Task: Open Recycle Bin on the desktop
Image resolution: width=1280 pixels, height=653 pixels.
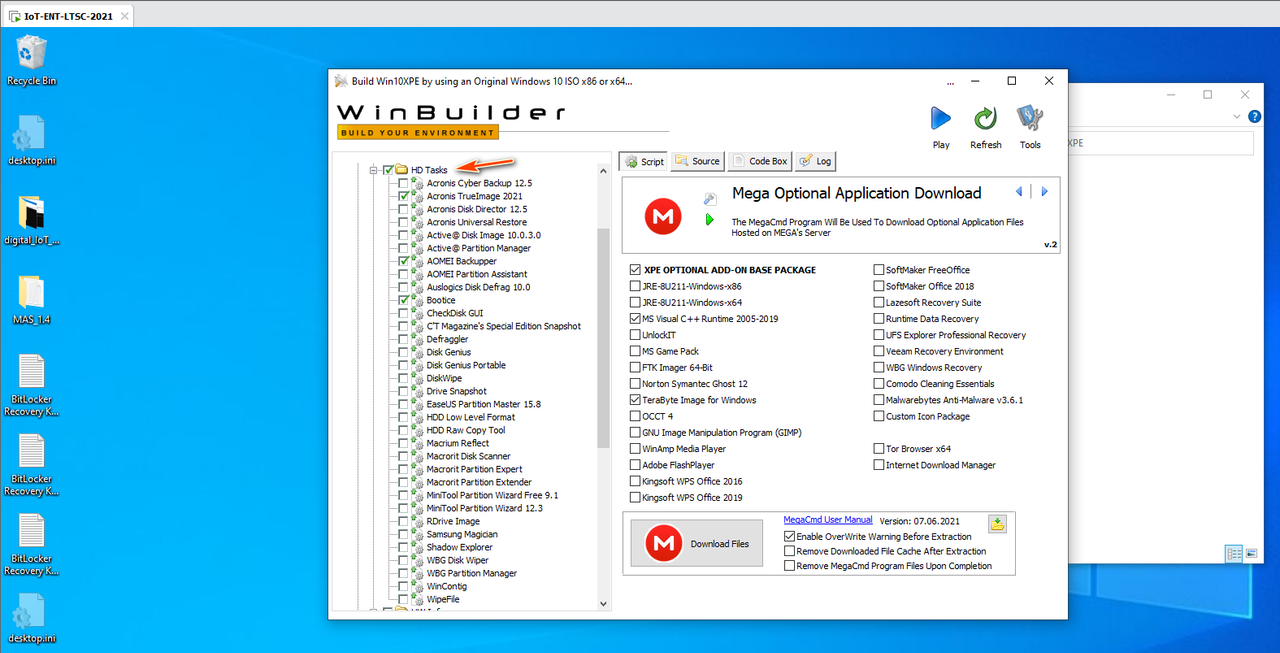Action: pyautogui.click(x=32, y=53)
